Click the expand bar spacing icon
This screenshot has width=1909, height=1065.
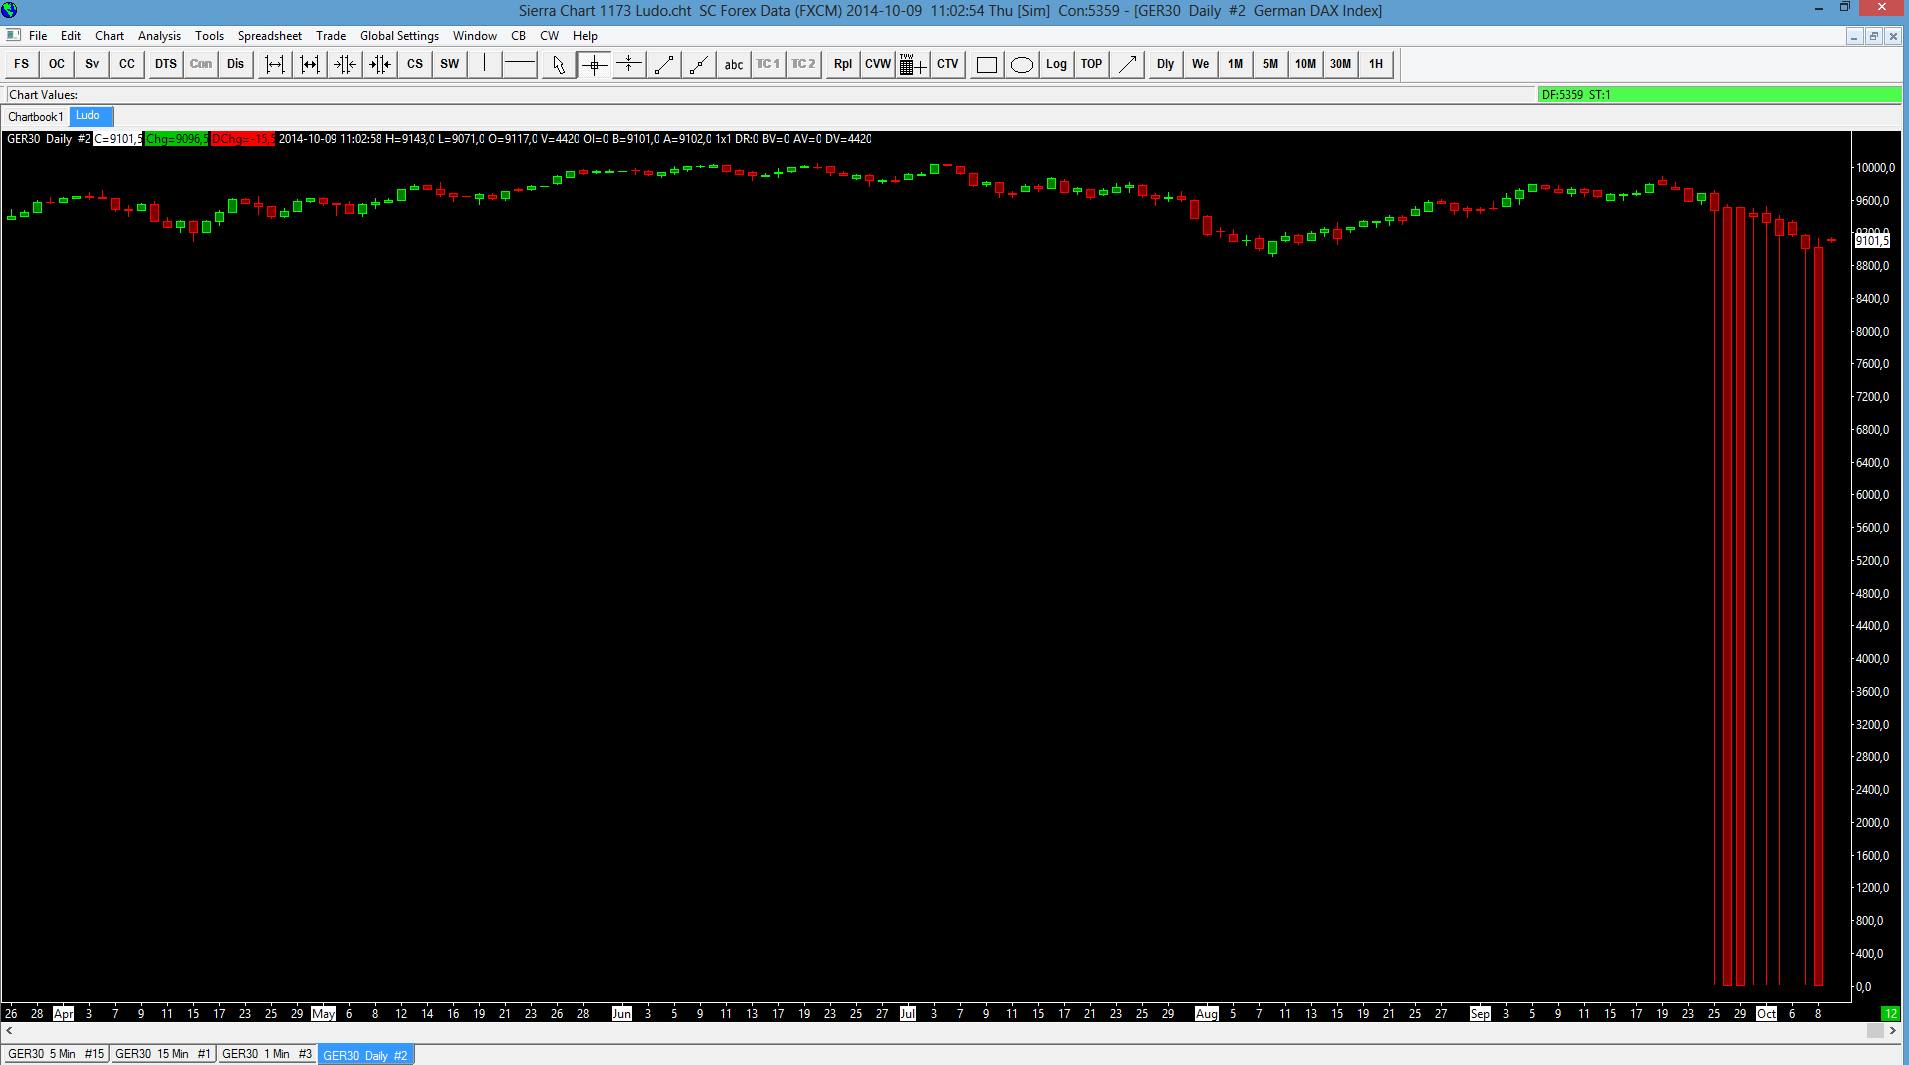pos(275,64)
